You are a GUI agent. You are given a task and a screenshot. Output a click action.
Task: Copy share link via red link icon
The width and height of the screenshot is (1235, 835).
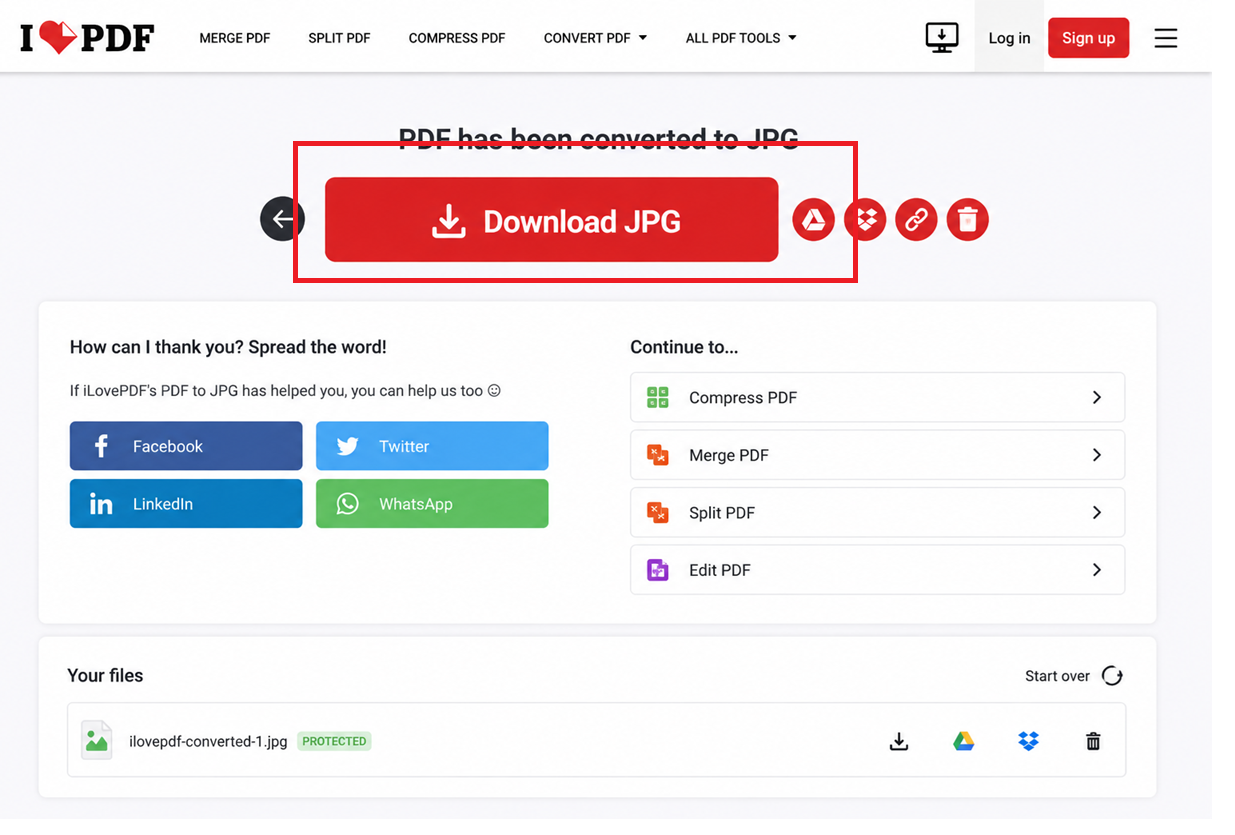916,220
